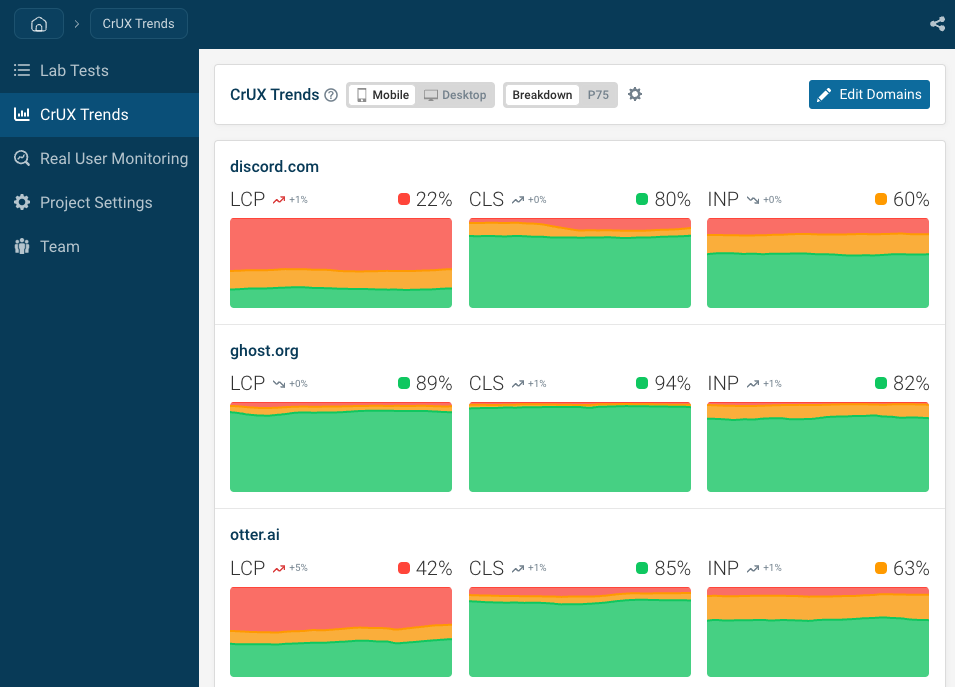
Task: Click the Project Settings gear icon
Action: click(22, 202)
